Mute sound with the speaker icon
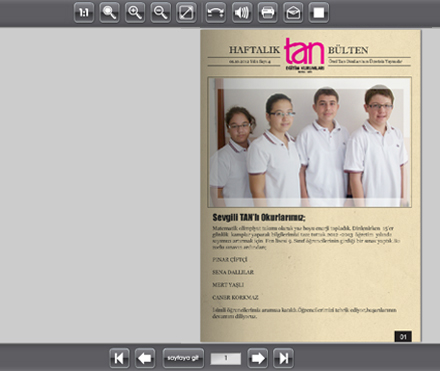Viewport: 440px width, 371px height. point(242,13)
